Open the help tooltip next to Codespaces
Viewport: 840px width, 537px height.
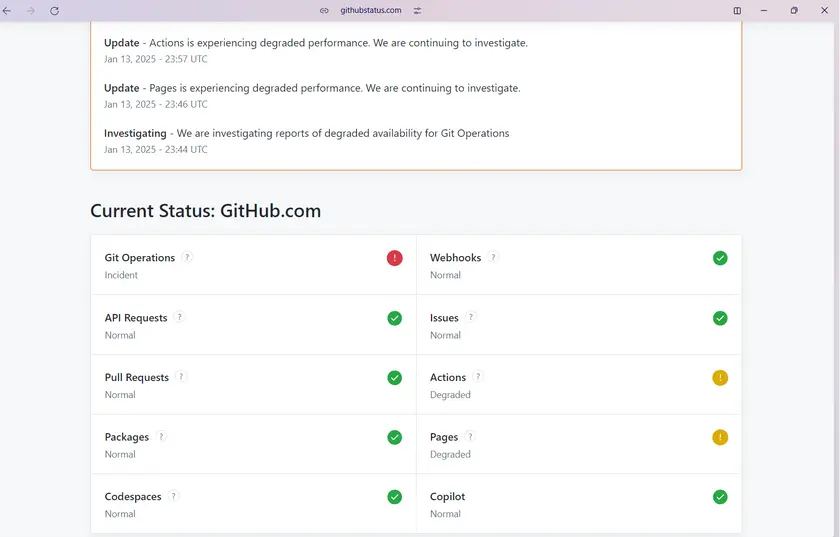pos(174,495)
